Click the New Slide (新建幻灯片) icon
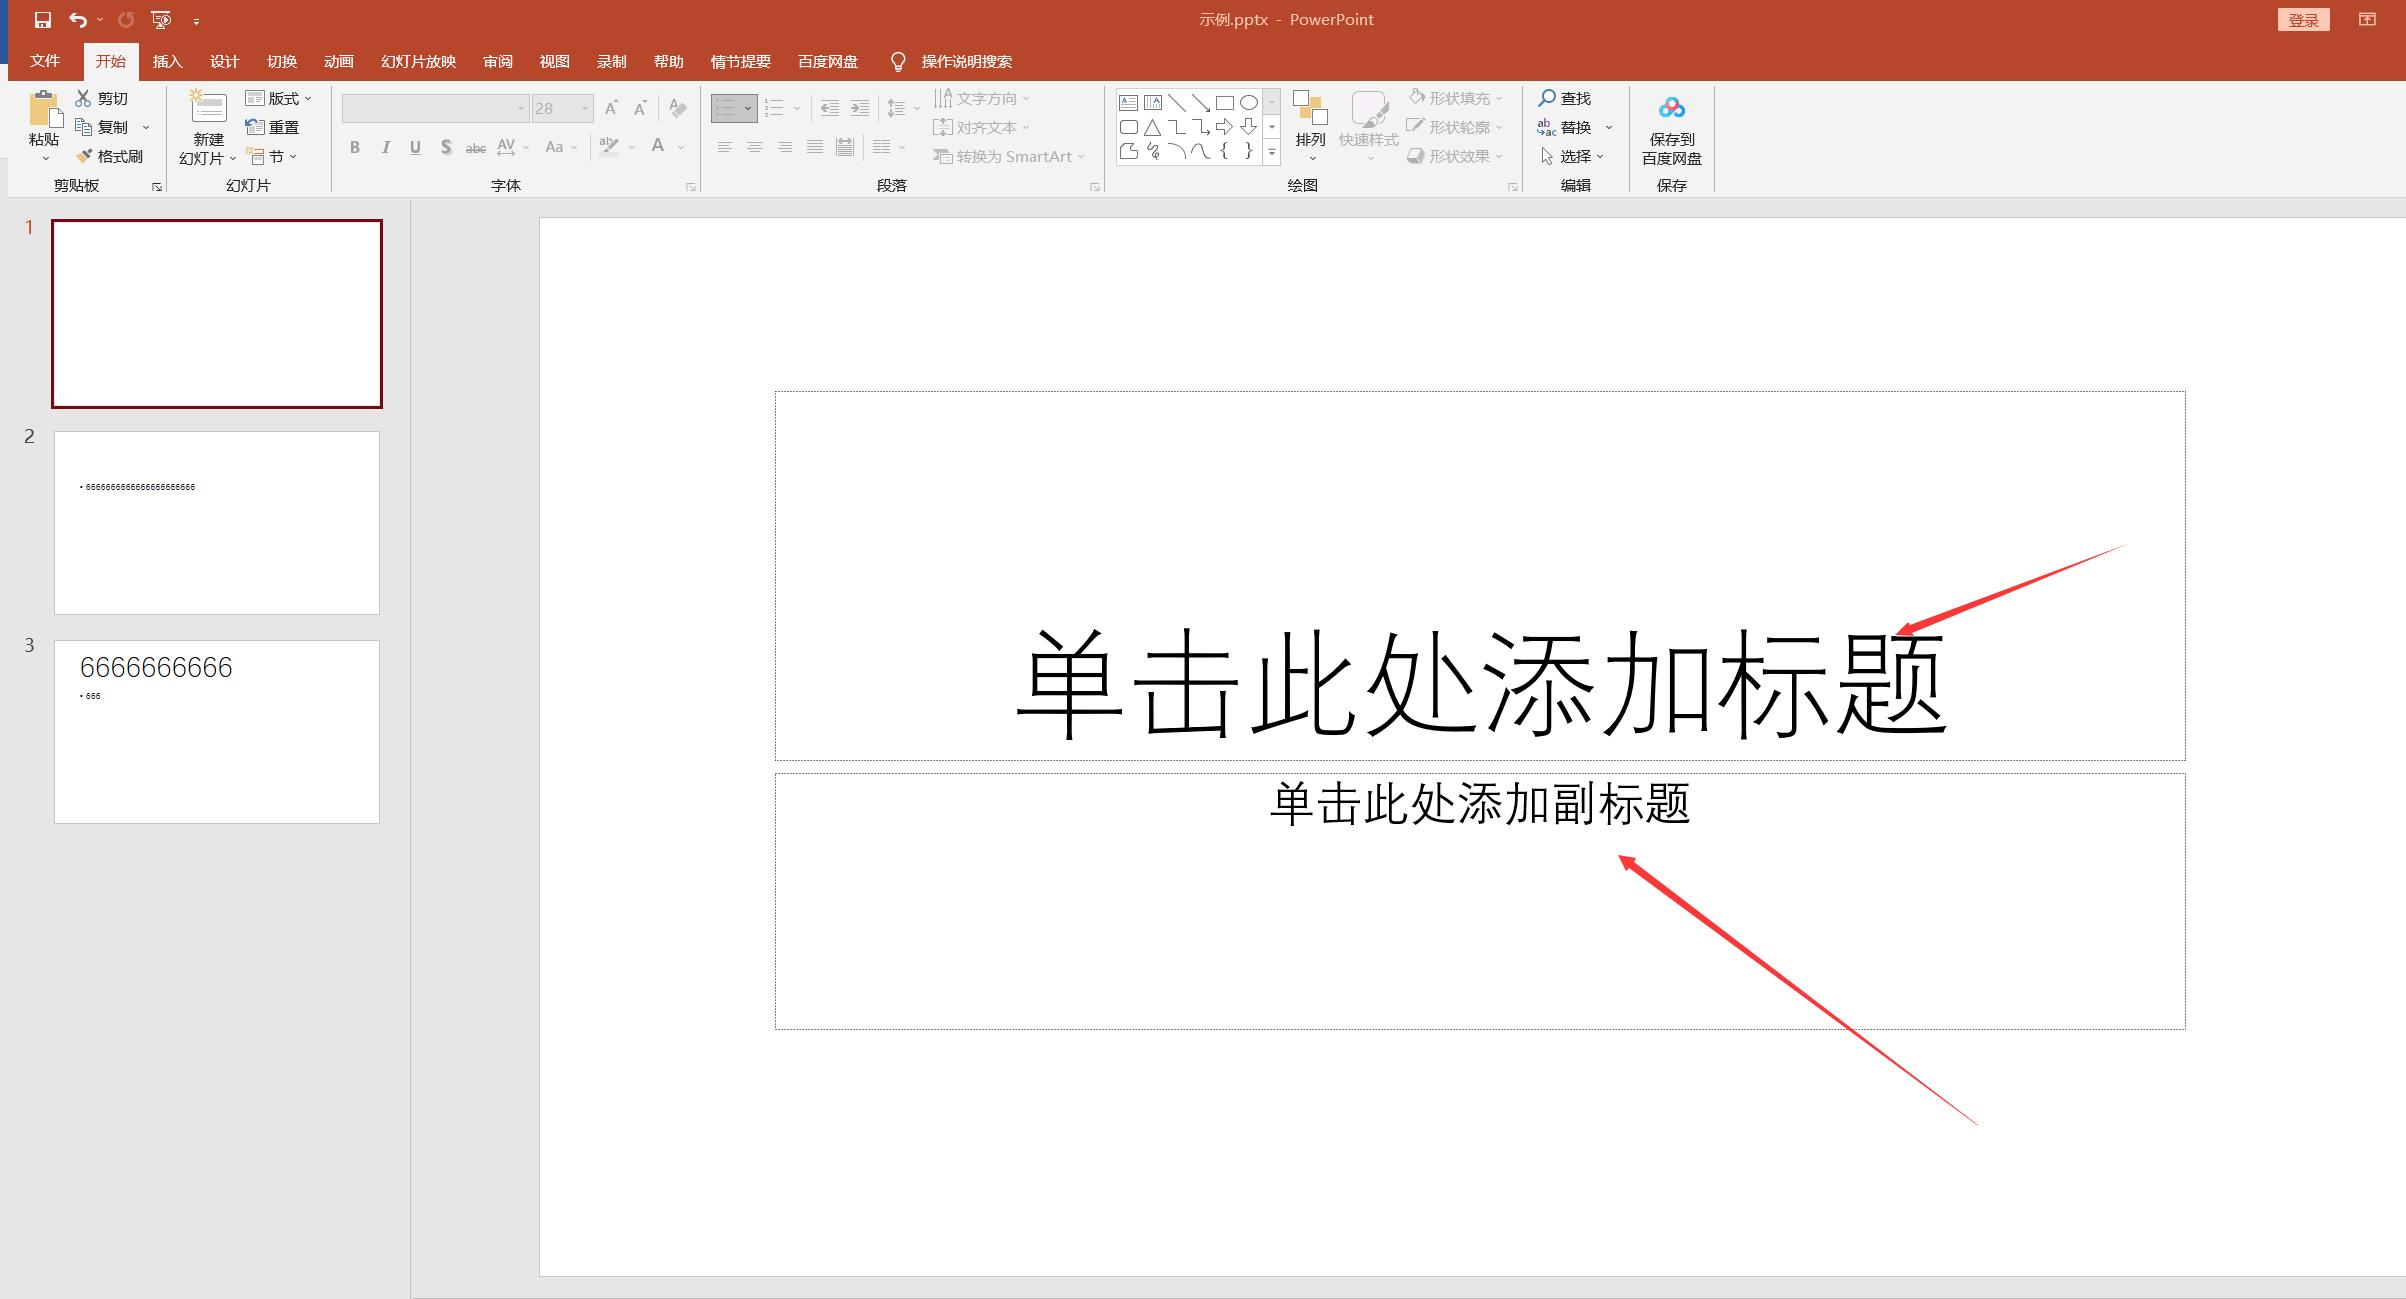Image resolution: width=2406 pixels, height=1299 pixels. [x=209, y=108]
